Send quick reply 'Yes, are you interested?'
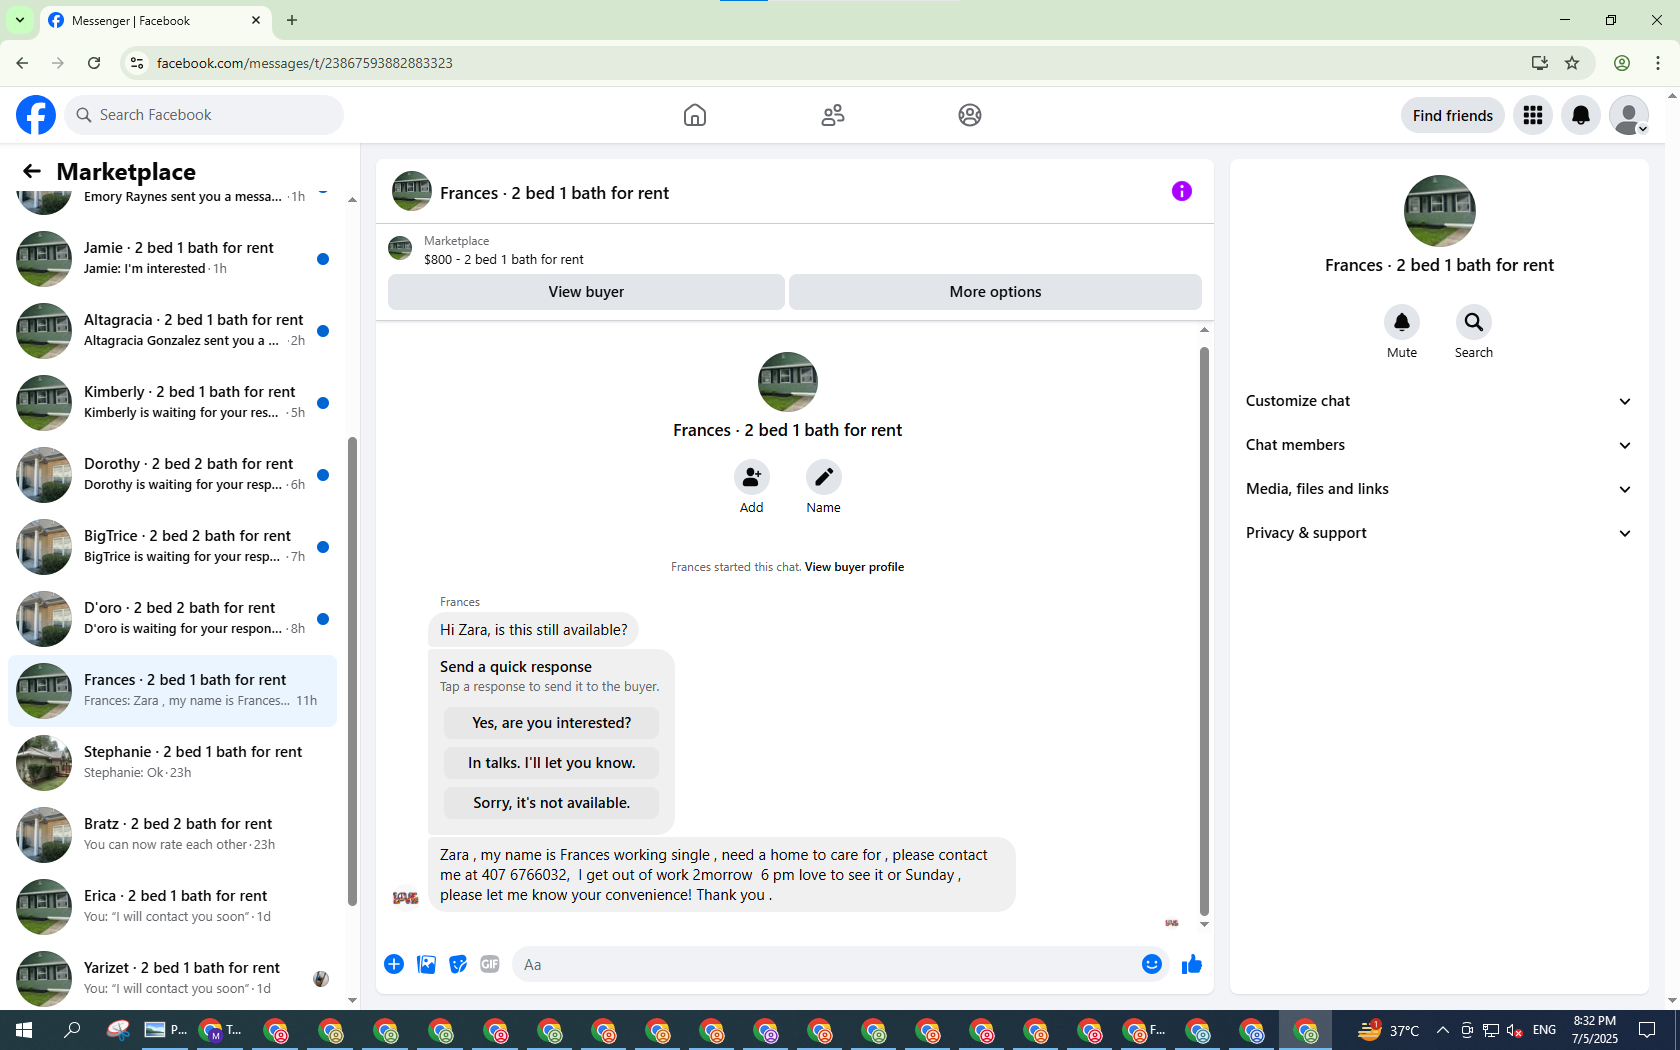 click(551, 723)
